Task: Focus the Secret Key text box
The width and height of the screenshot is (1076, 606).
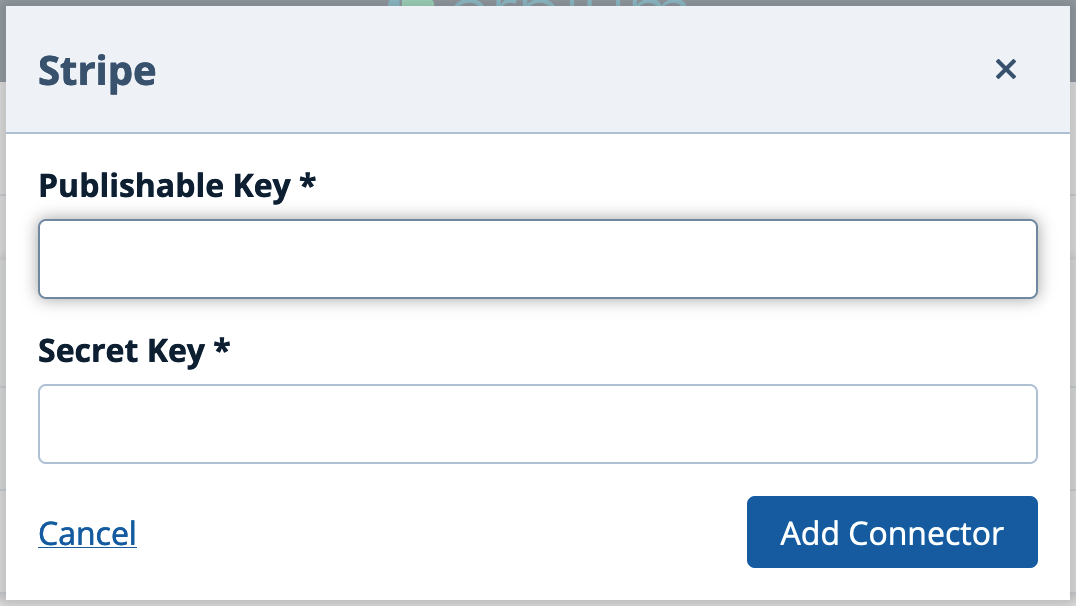Action: [537, 424]
